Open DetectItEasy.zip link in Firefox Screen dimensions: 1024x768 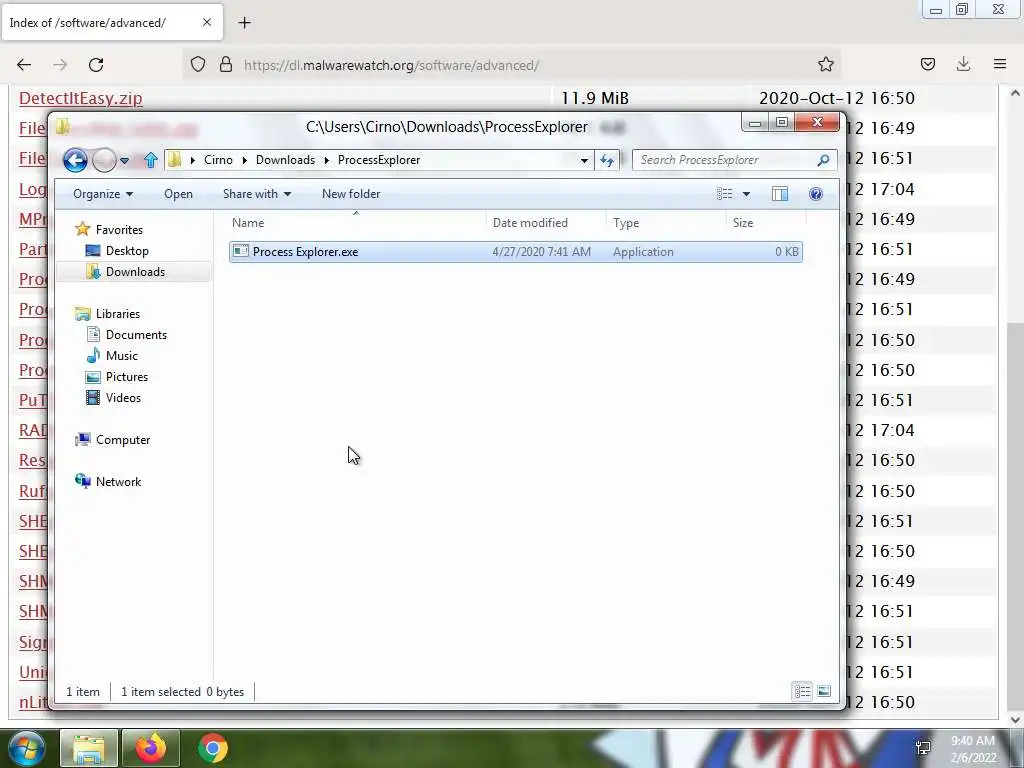[x=81, y=98]
